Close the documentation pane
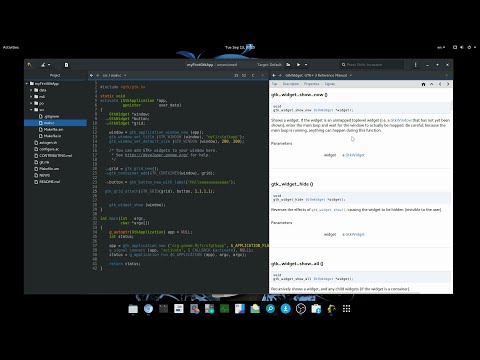The width and height of the screenshot is (480, 360). (447, 75)
